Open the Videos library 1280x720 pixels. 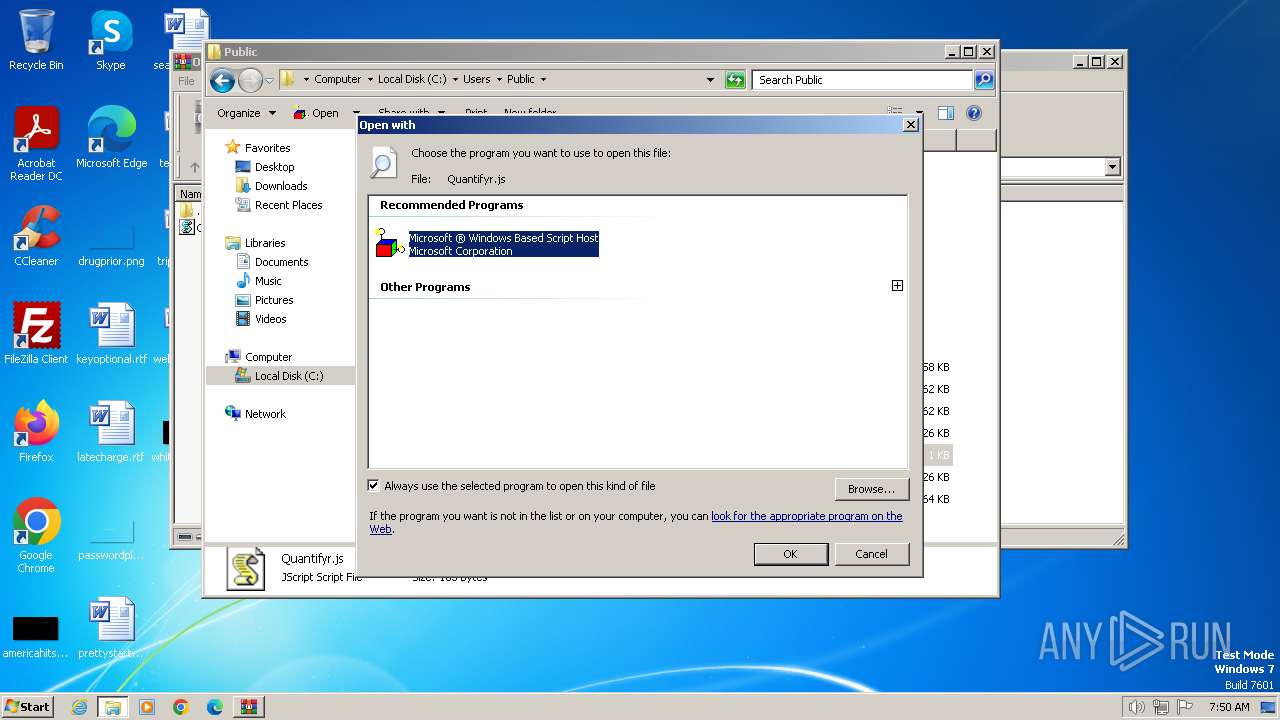(270, 319)
